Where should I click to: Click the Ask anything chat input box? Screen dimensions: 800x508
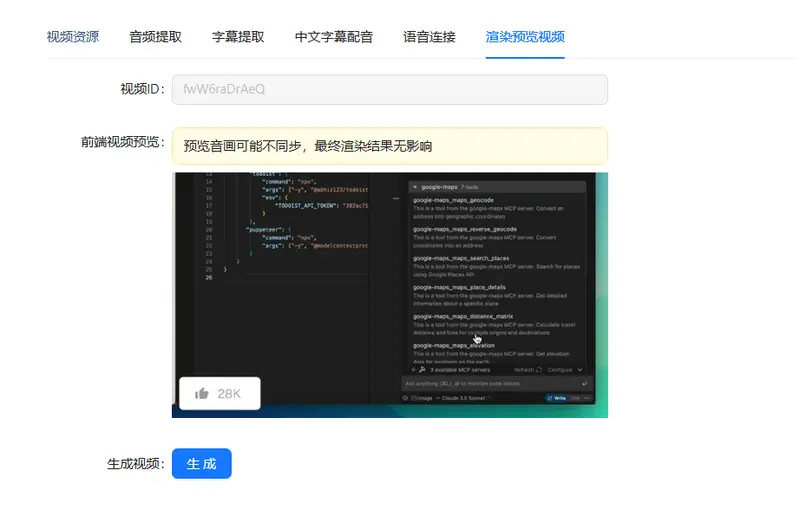[490, 383]
